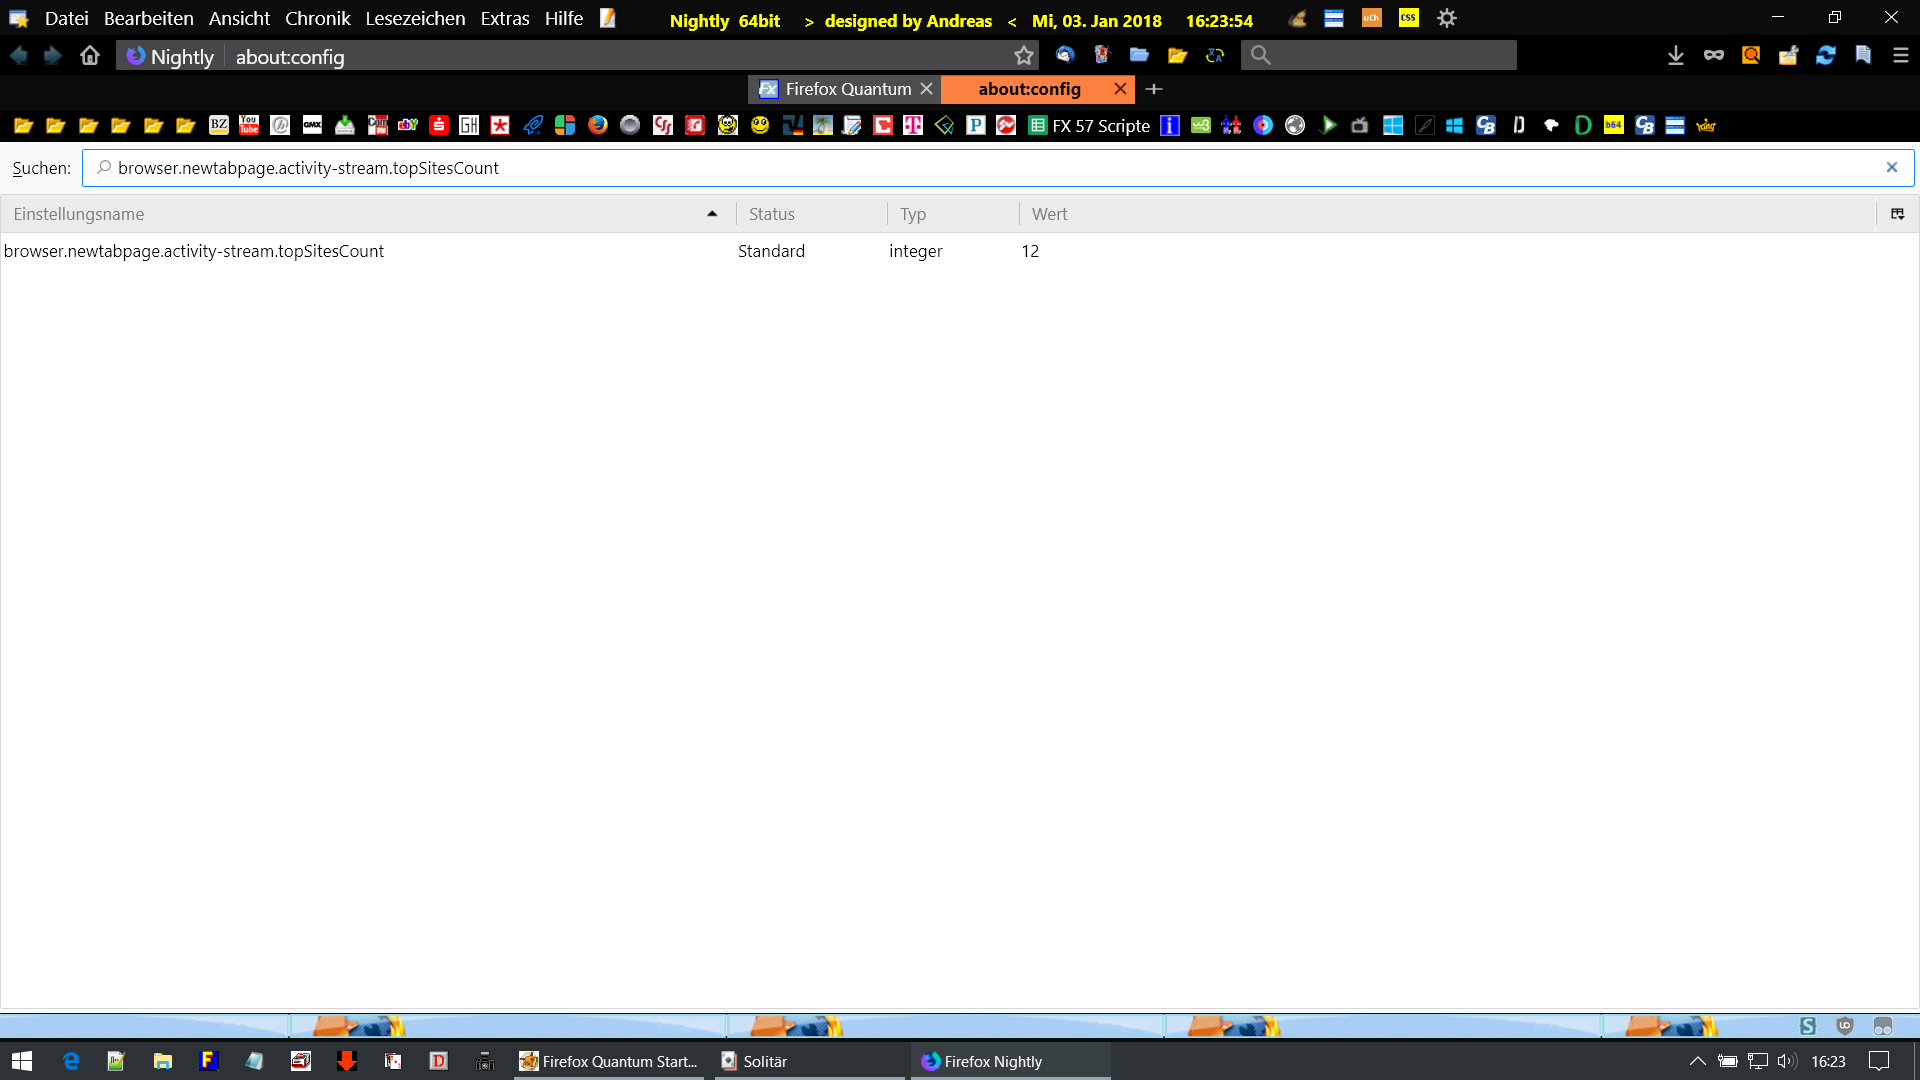Image resolution: width=1920 pixels, height=1080 pixels.
Task: Click the settings gear icon in the menu bar
Action: pyautogui.click(x=1447, y=19)
